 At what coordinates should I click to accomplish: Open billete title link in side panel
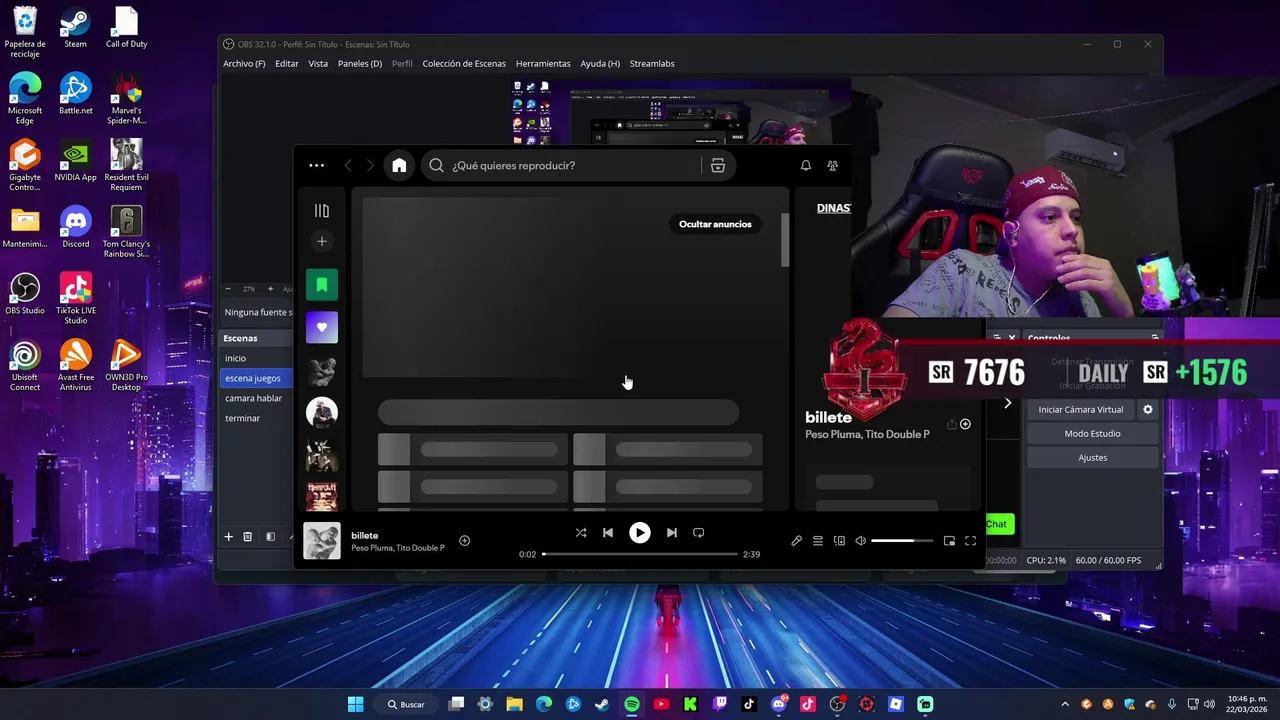[828, 417]
